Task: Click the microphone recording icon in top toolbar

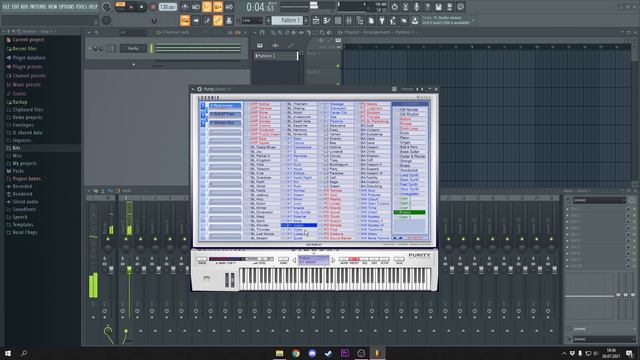Action: pyautogui.click(x=416, y=7)
